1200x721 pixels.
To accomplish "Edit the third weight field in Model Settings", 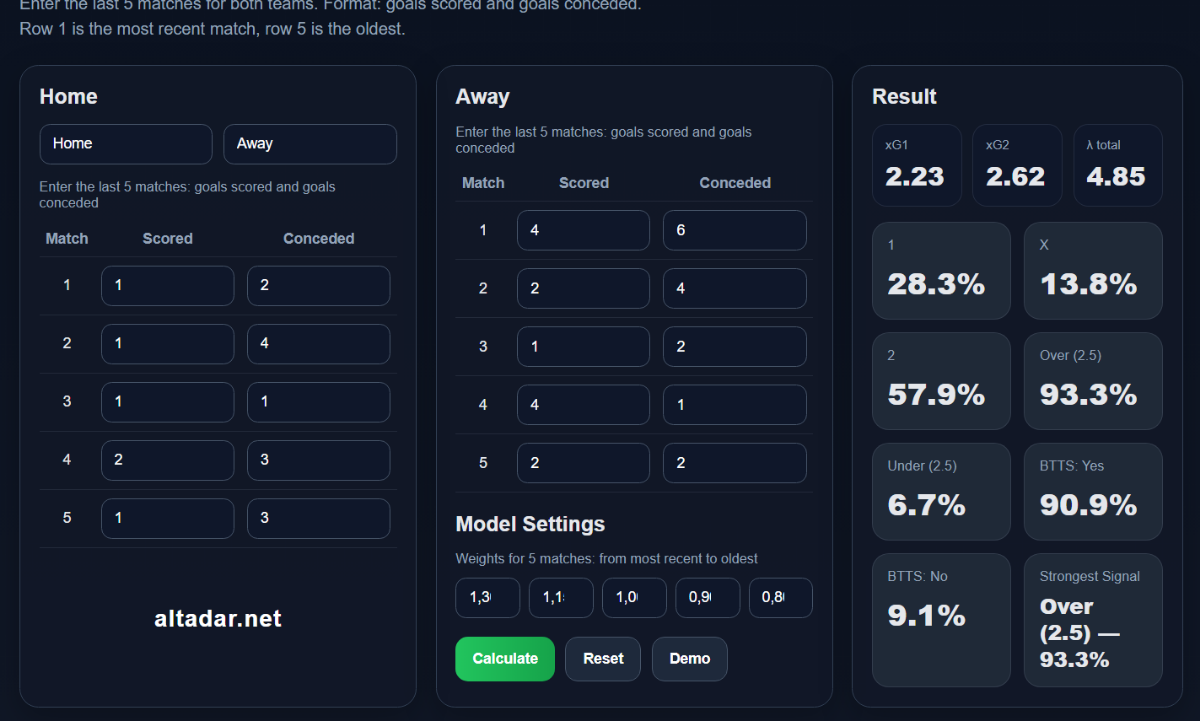I will [634, 598].
